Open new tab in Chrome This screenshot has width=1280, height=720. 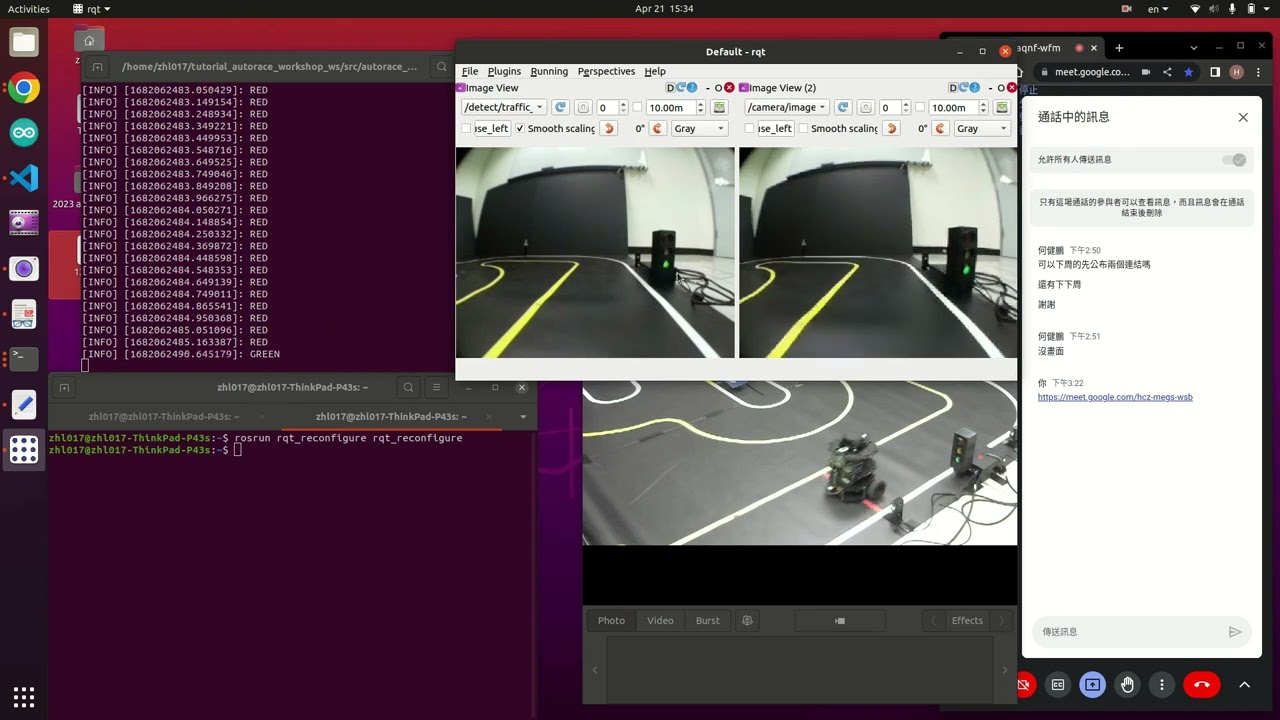[x=1119, y=47]
